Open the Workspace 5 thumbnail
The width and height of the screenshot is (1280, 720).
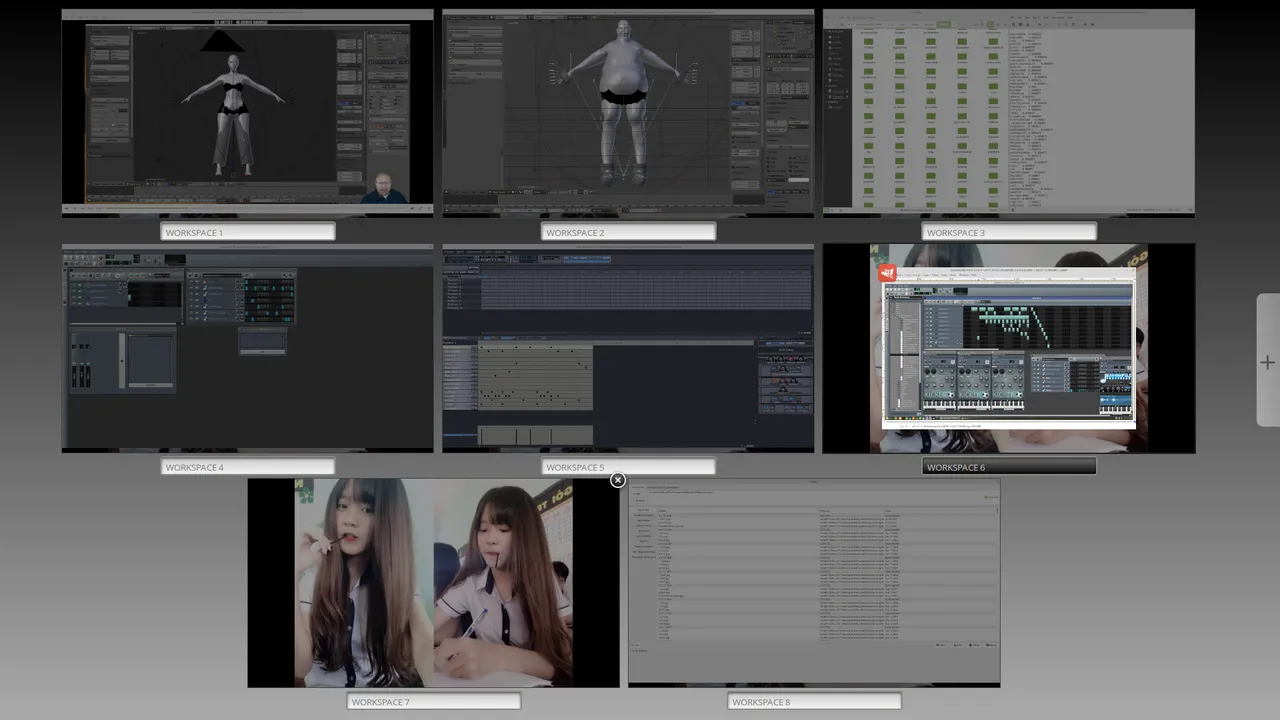coord(628,348)
